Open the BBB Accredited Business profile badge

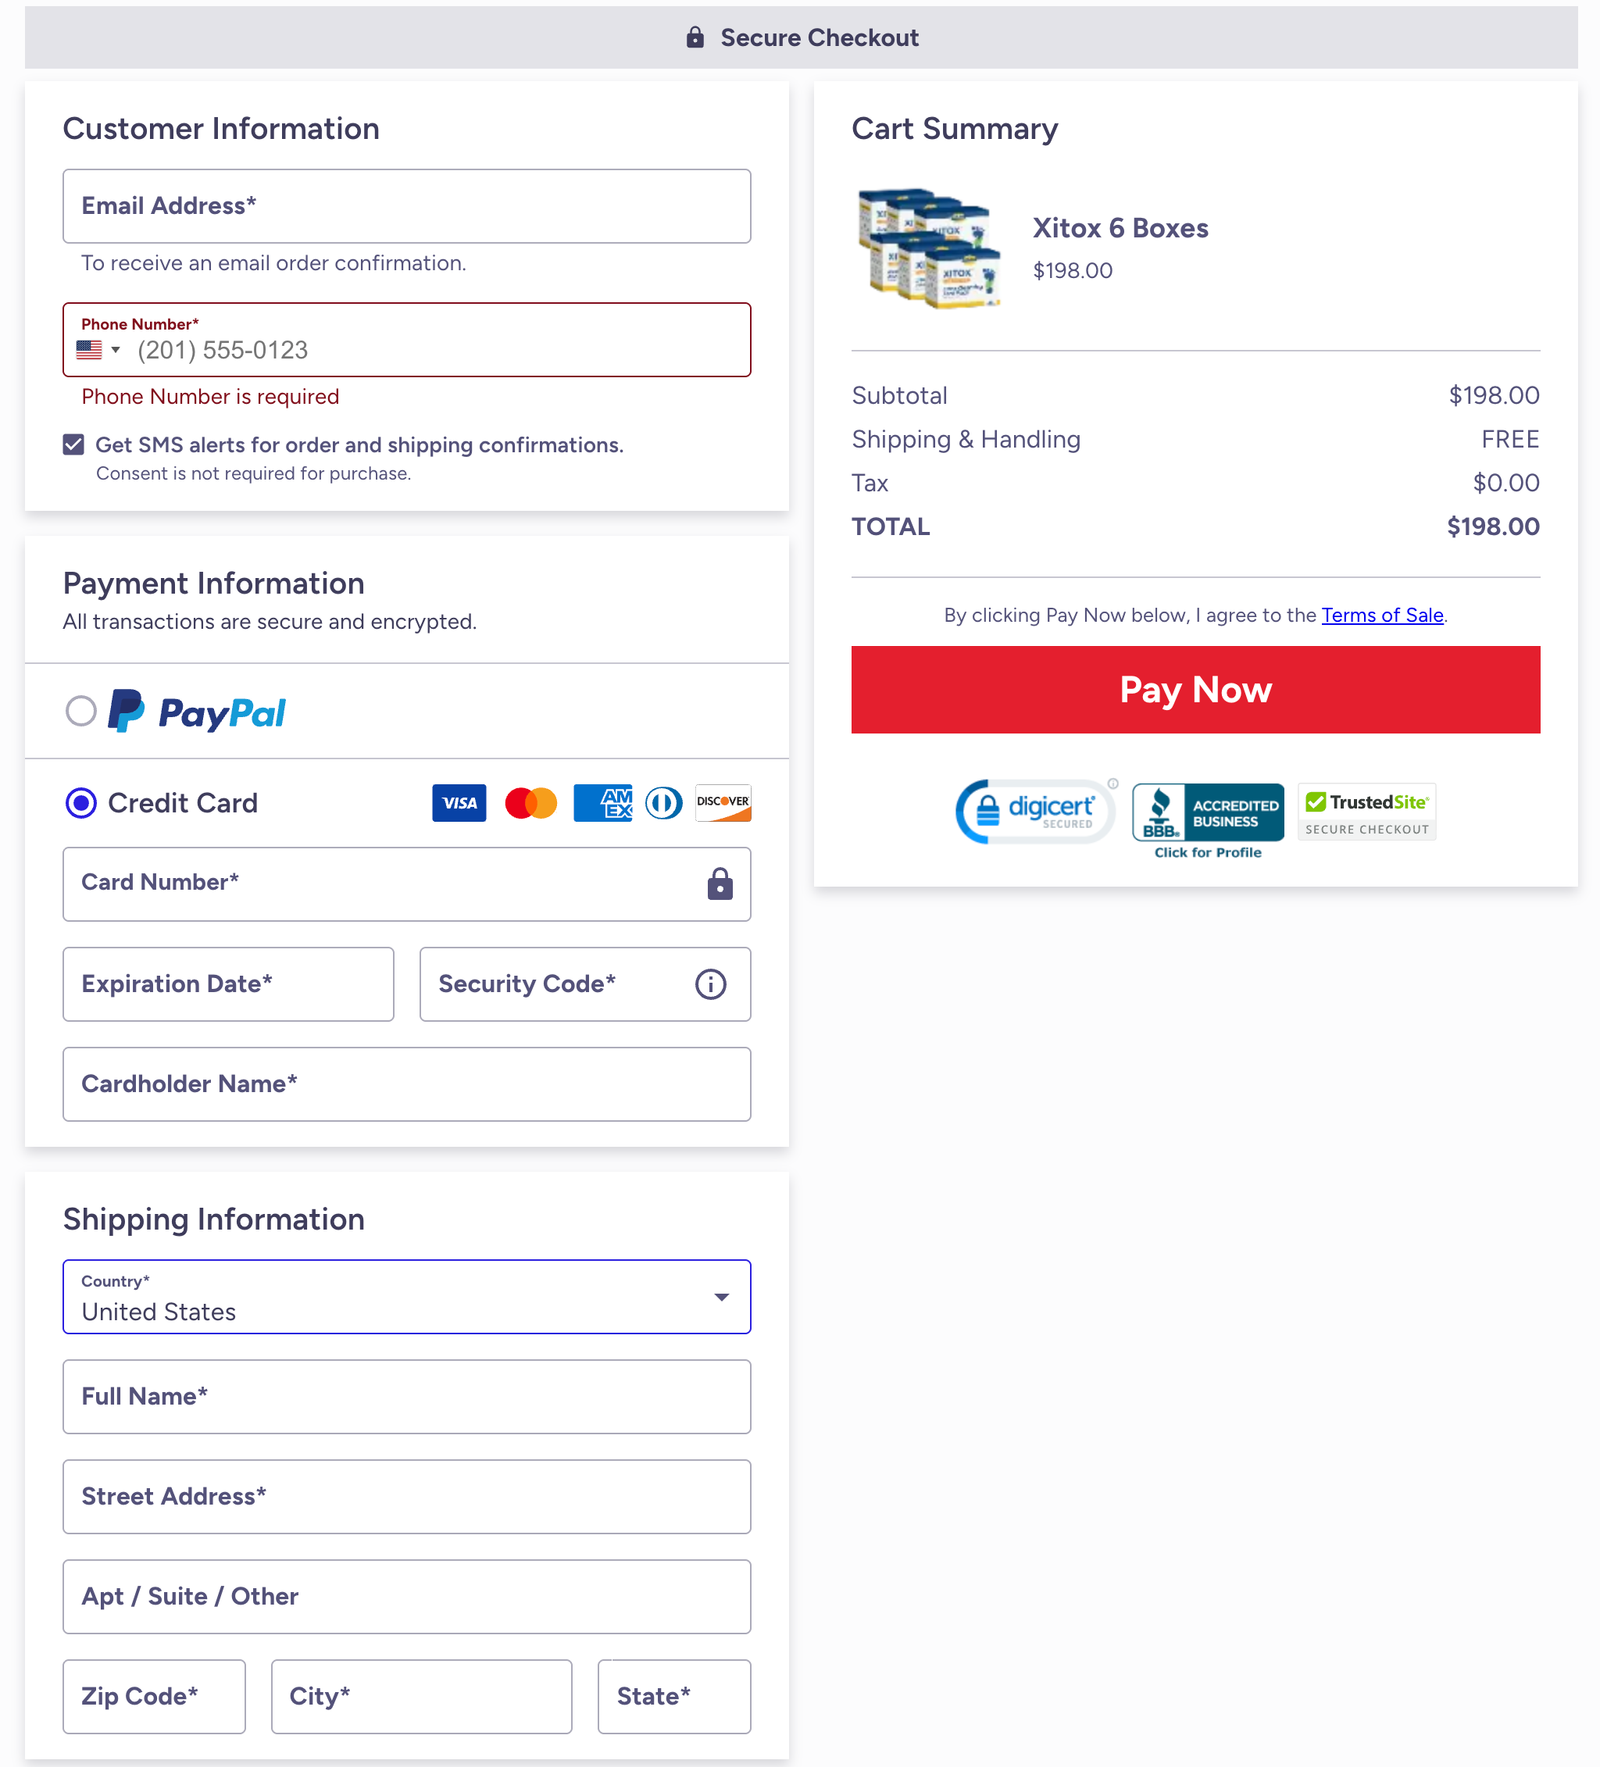[x=1208, y=820]
